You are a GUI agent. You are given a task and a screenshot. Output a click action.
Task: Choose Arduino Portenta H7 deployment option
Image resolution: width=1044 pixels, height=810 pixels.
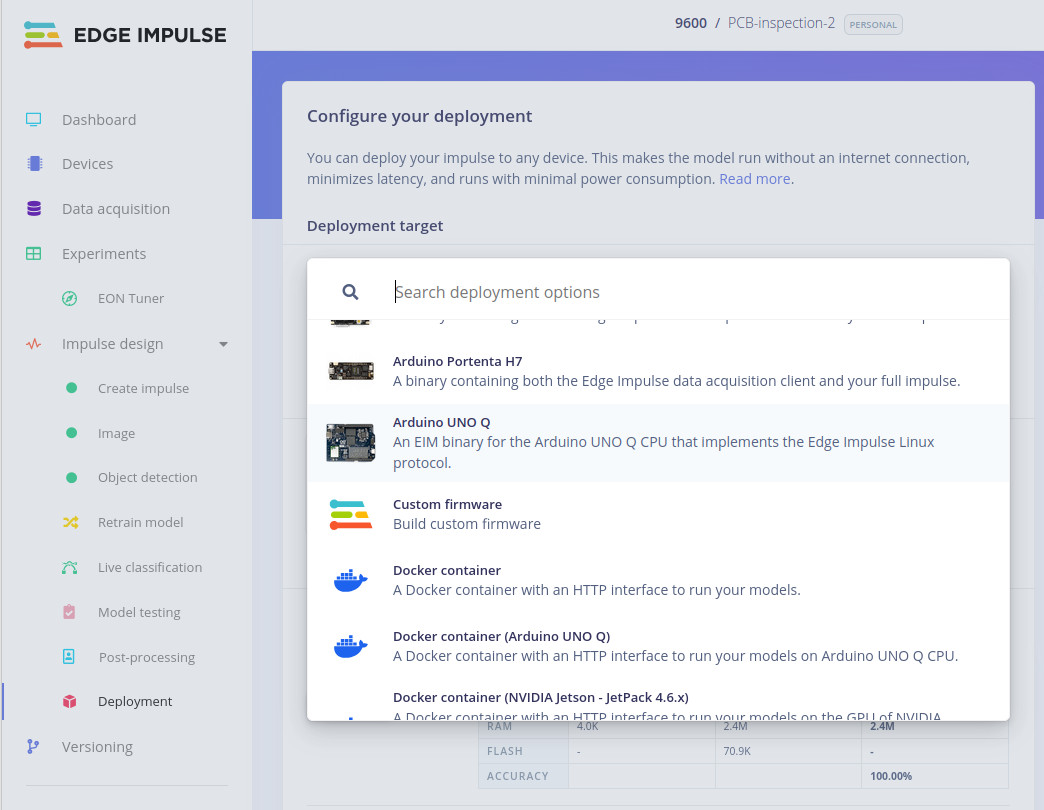click(658, 371)
